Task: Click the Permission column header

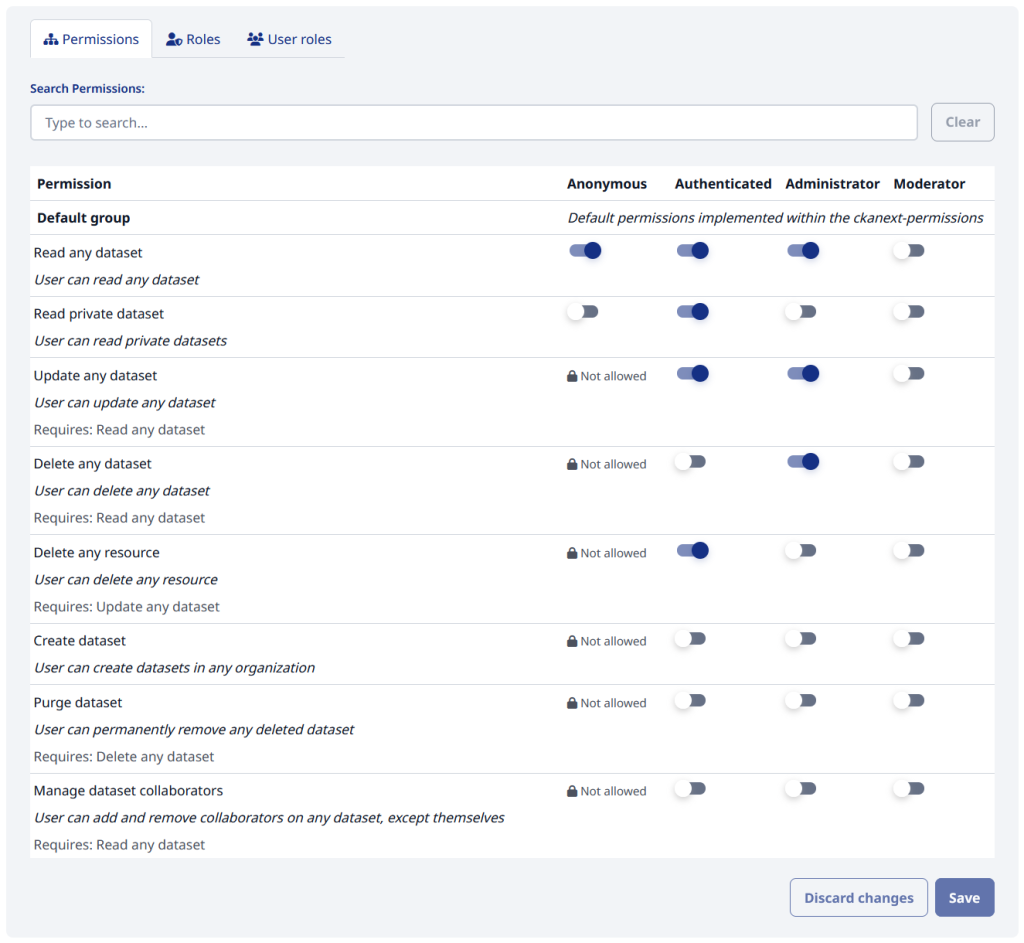Action: [x=74, y=184]
